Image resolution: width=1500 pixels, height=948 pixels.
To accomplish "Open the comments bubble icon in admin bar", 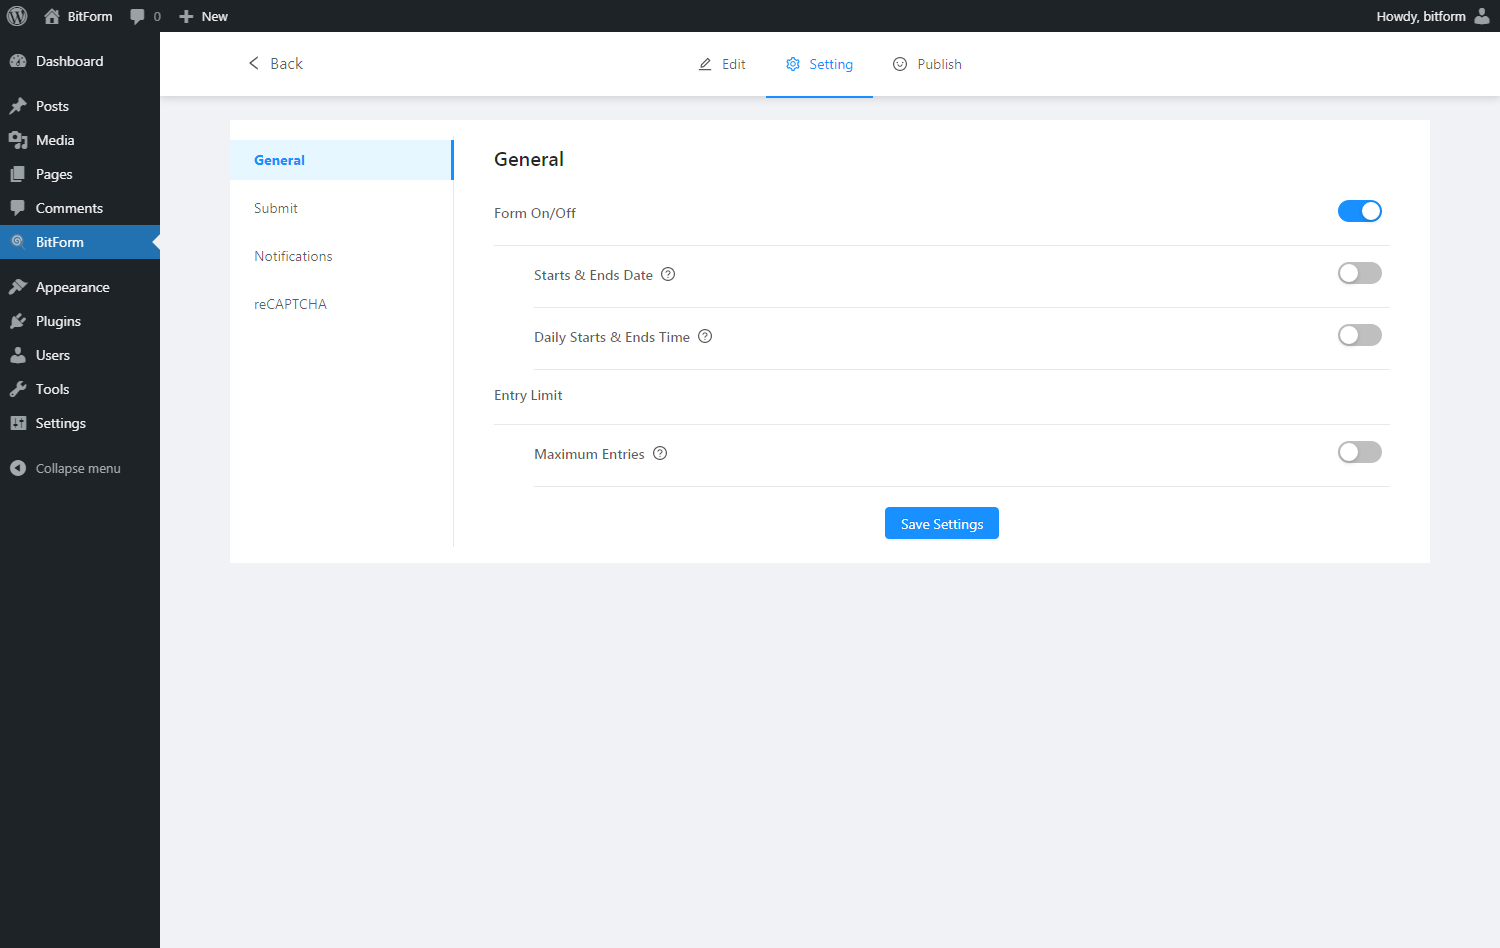I will point(137,16).
